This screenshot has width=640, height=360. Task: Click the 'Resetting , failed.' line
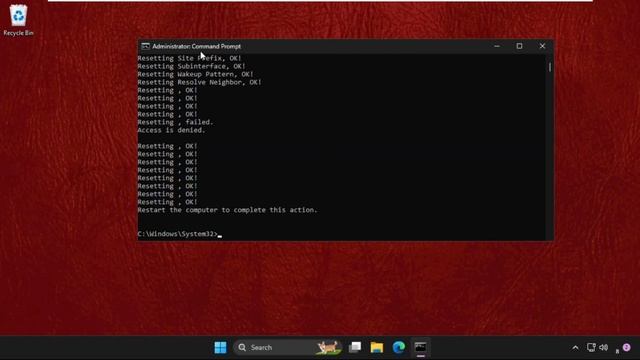pyautogui.click(x=176, y=122)
